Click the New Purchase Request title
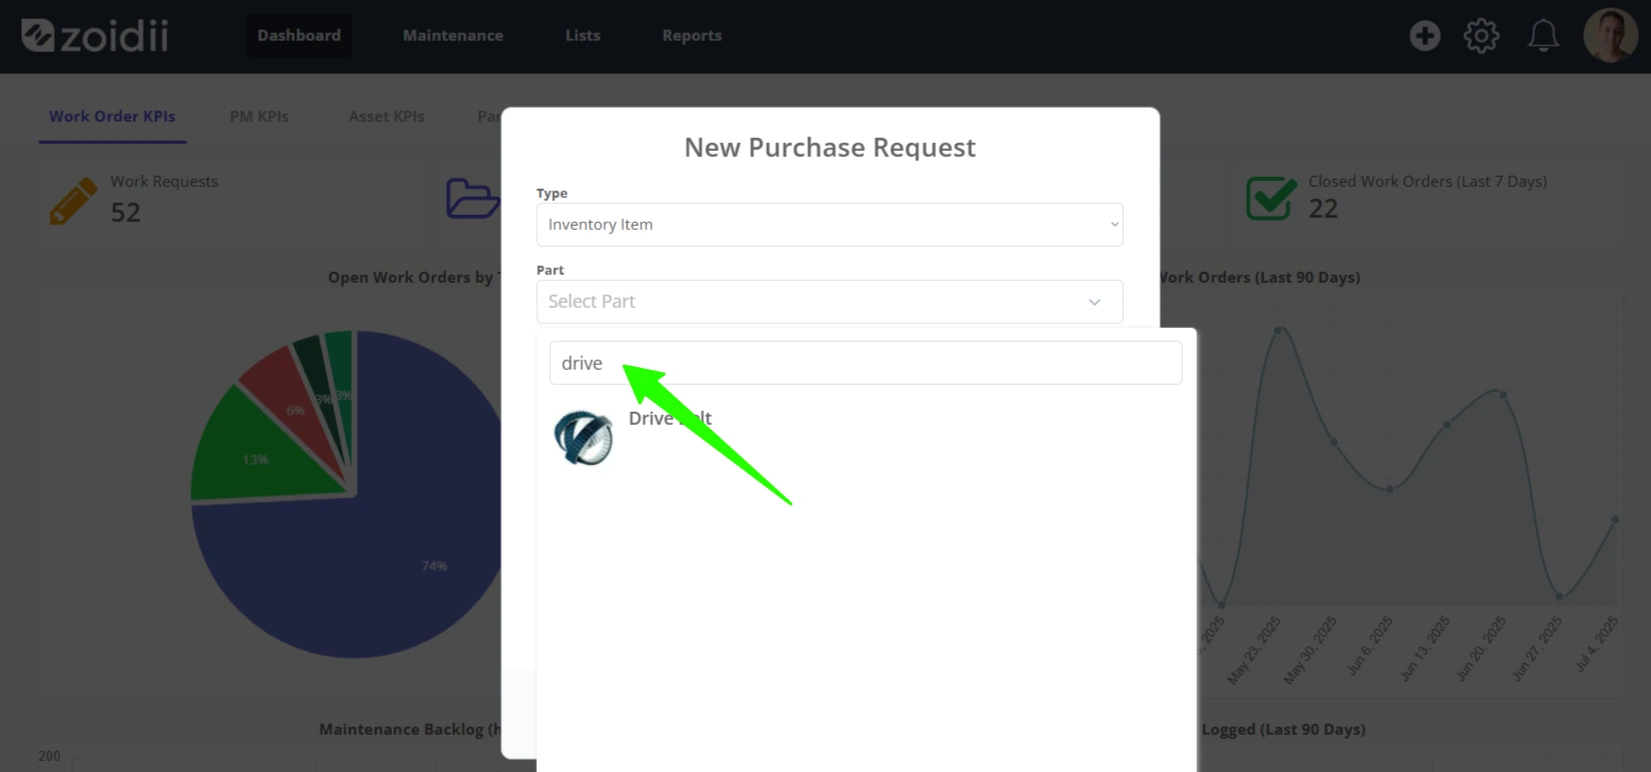 tap(830, 147)
